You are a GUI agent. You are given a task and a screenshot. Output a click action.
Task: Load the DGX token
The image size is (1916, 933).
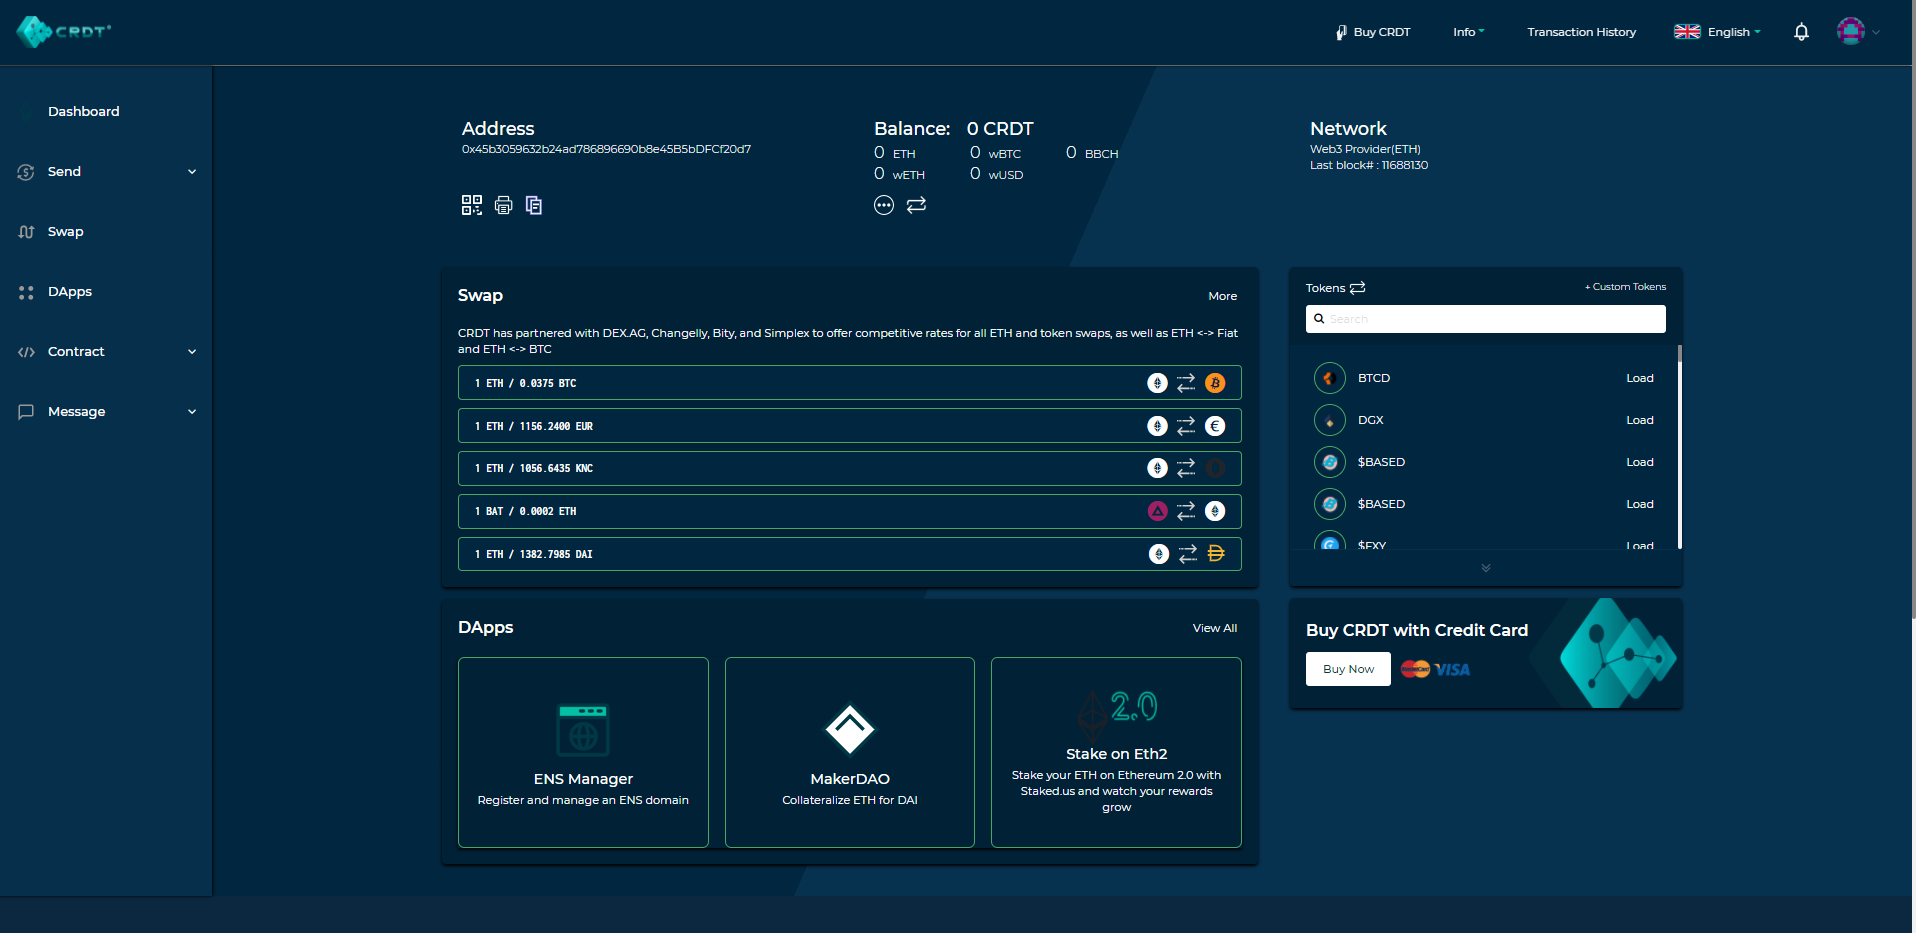click(x=1640, y=420)
